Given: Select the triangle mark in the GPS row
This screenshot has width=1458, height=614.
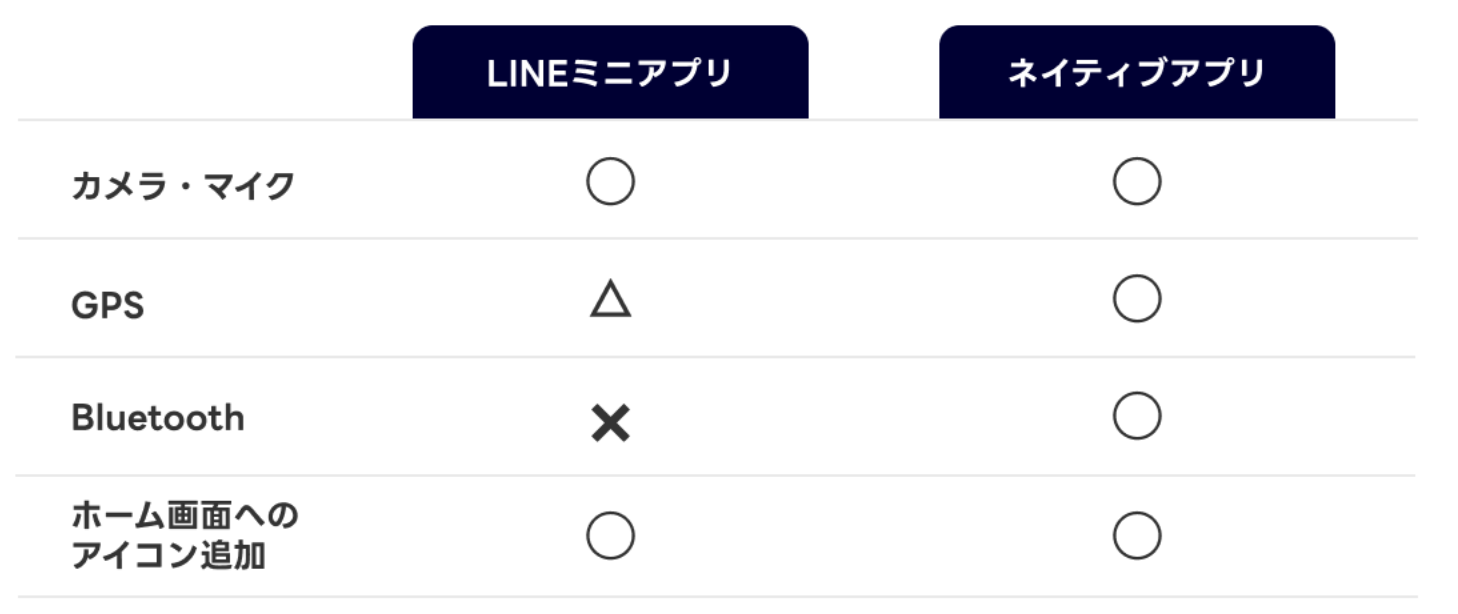Looking at the screenshot, I should tap(610, 299).
